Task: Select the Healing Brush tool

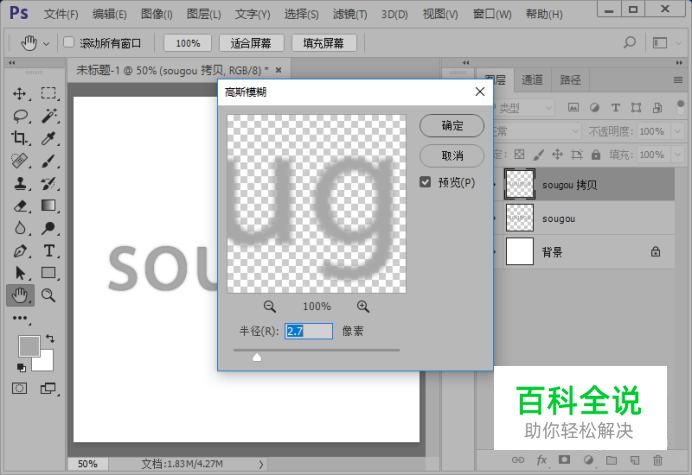Action: tap(19, 161)
